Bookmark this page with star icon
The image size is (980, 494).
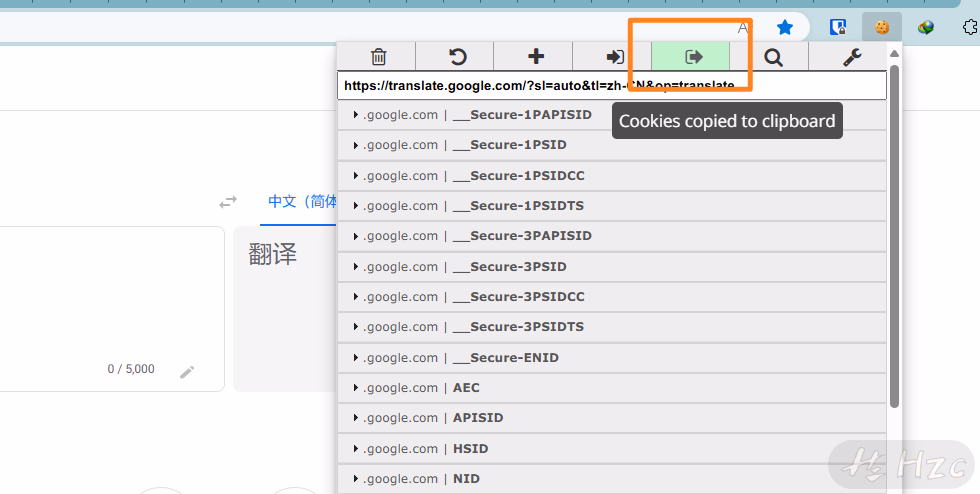784,28
